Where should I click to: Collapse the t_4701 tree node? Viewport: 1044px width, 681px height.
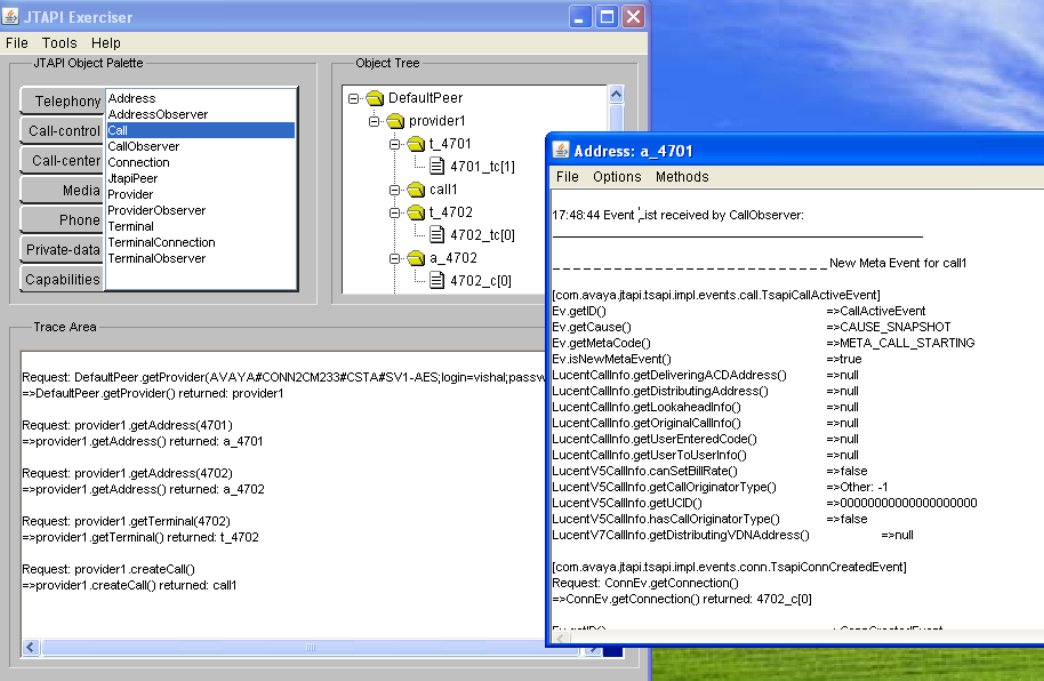395,144
